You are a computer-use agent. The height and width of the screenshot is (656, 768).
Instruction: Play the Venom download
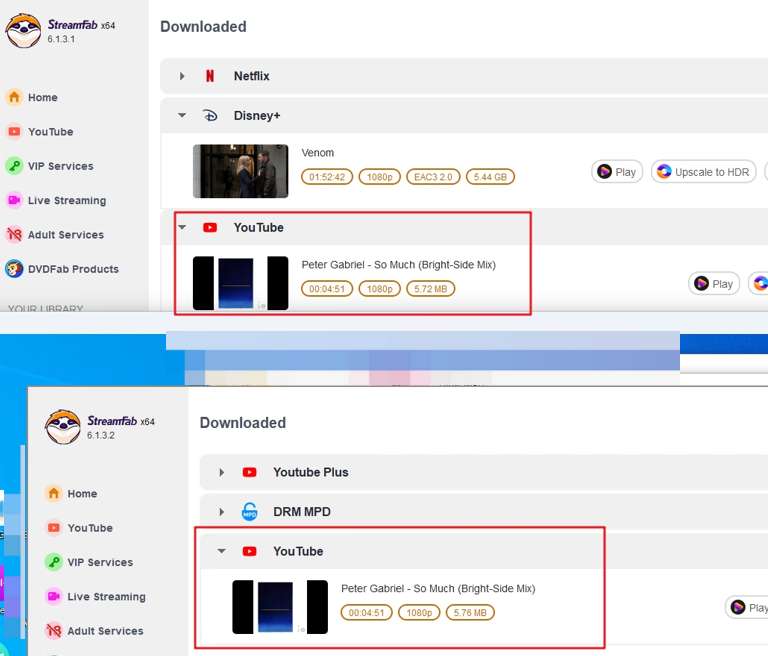[617, 171]
